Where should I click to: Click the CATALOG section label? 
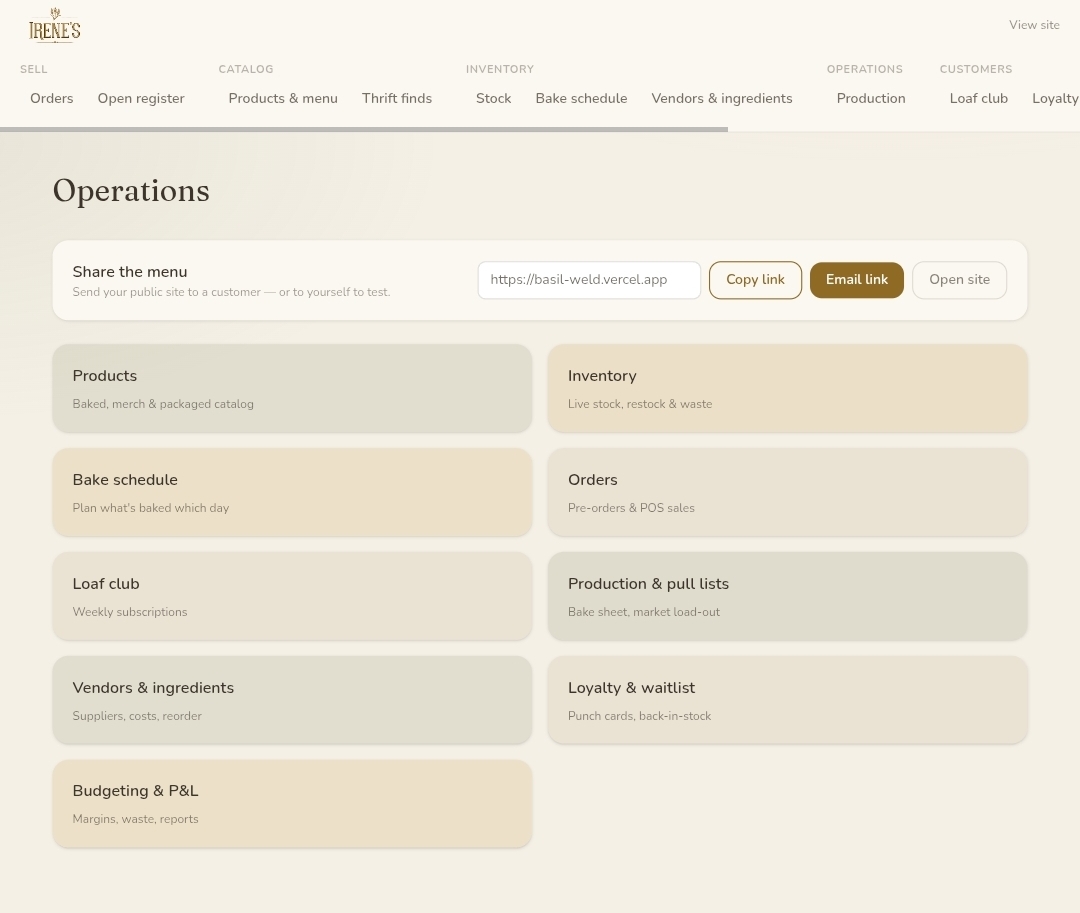click(x=246, y=70)
